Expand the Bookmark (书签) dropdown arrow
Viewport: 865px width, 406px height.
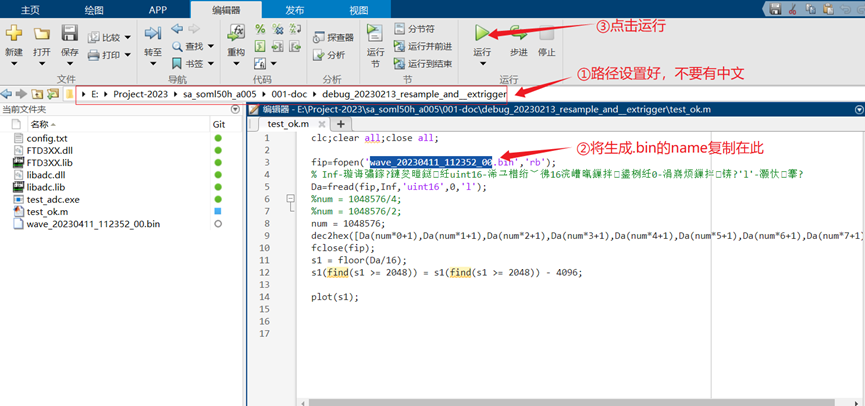(x=210, y=63)
